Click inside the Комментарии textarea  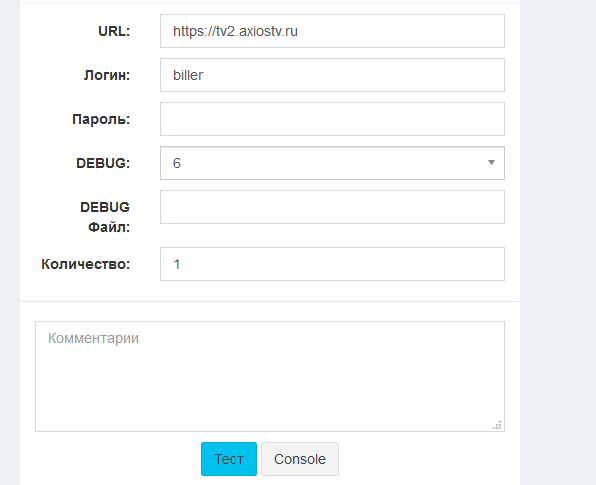click(270, 376)
